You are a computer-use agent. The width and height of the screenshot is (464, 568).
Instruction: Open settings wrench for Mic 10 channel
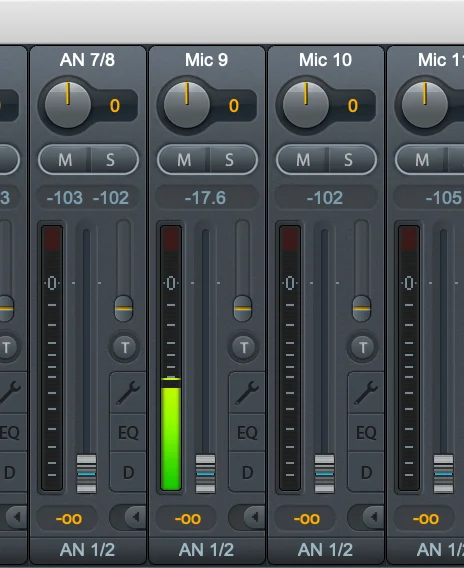(x=366, y=393)
